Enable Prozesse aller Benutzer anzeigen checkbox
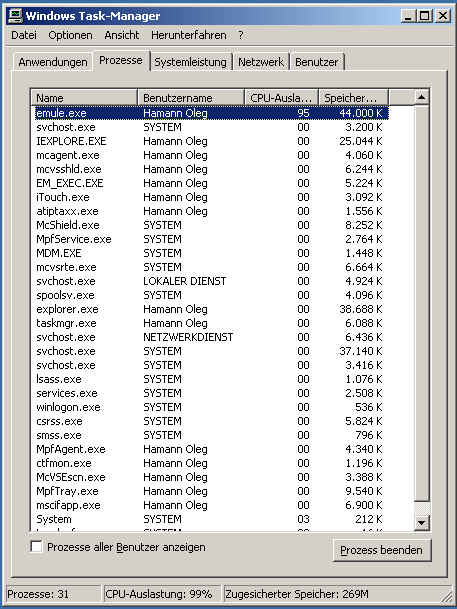The width and height of the screenshot is (457, 609). coord(36,546)
